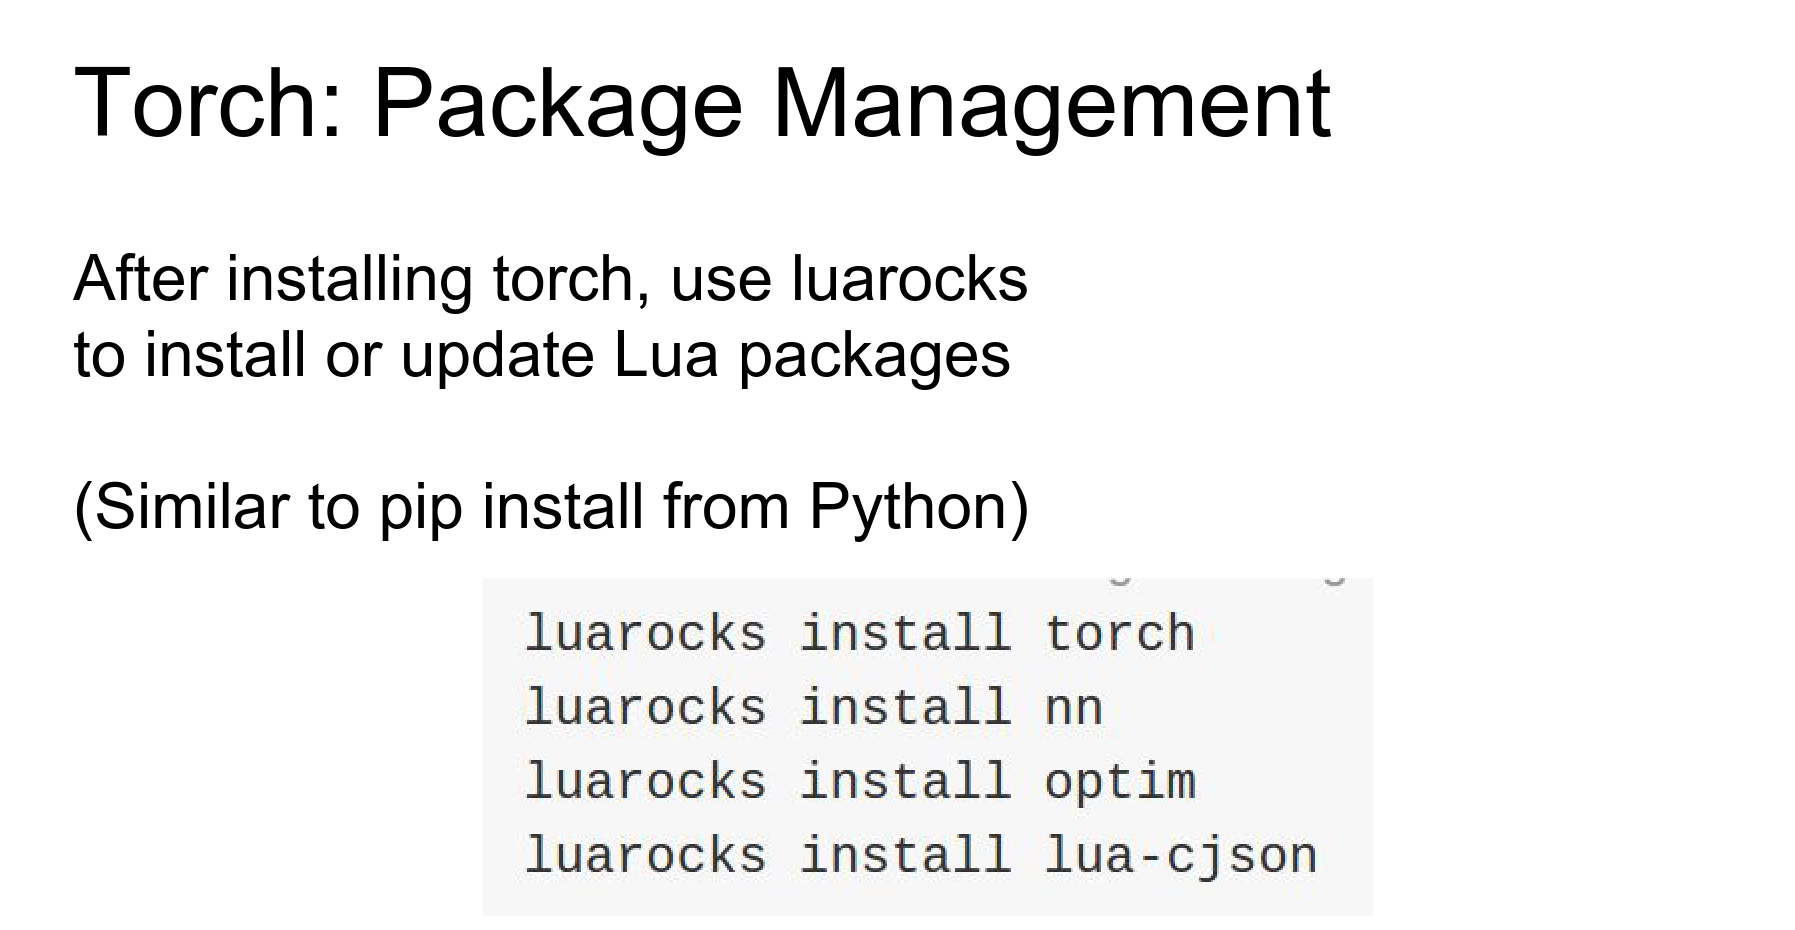Click "nn" in the second code line
The image size is (1795, 930).
point(1073,708)
